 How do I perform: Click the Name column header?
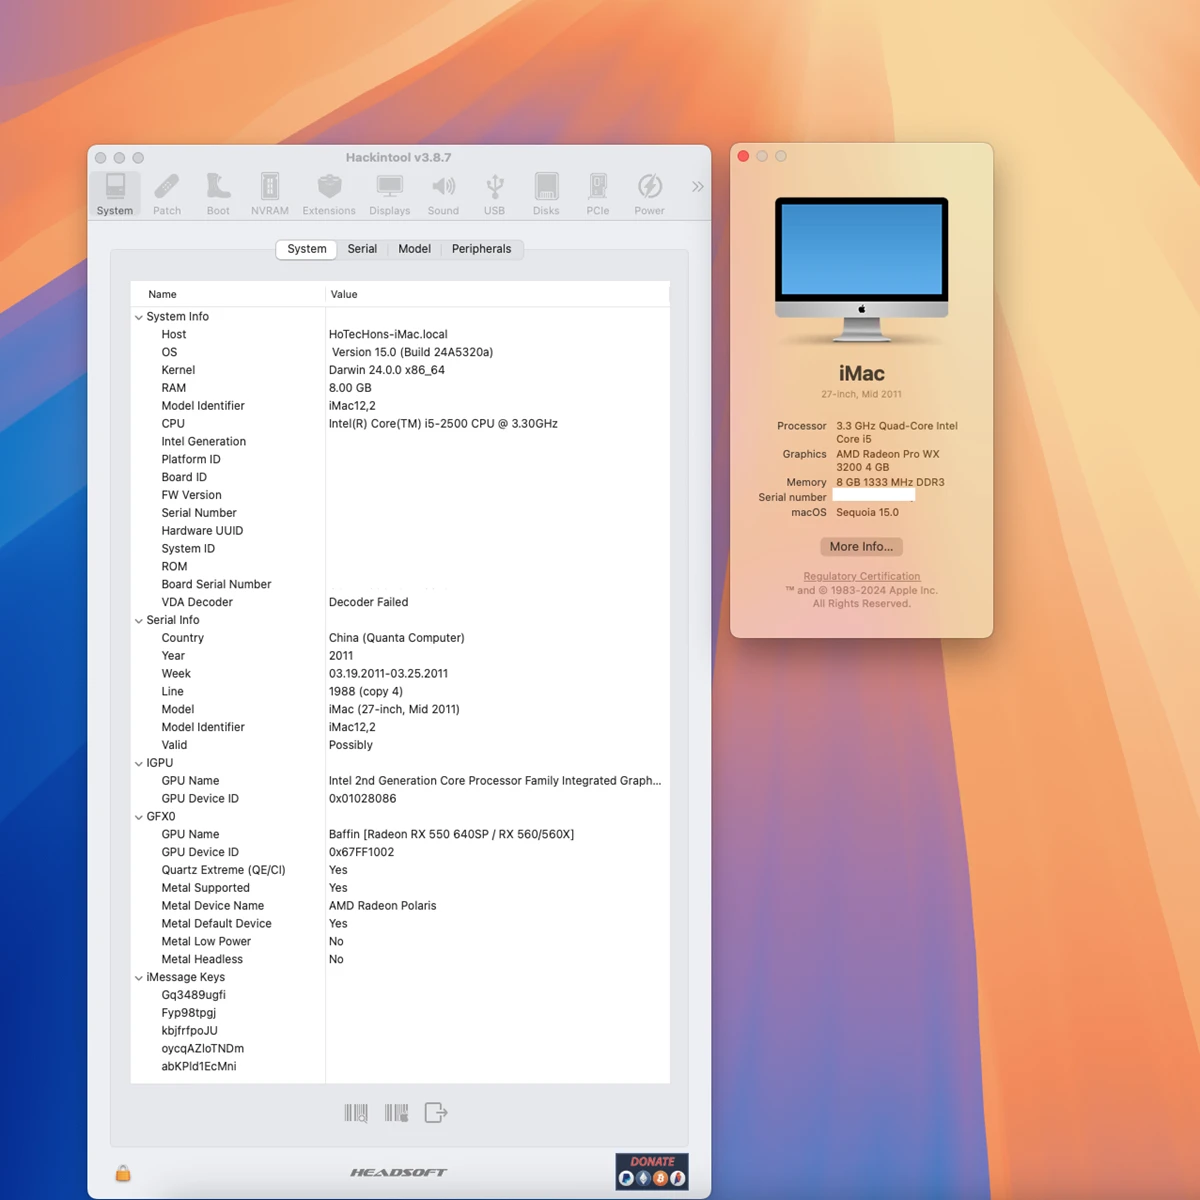pos(228,294)
